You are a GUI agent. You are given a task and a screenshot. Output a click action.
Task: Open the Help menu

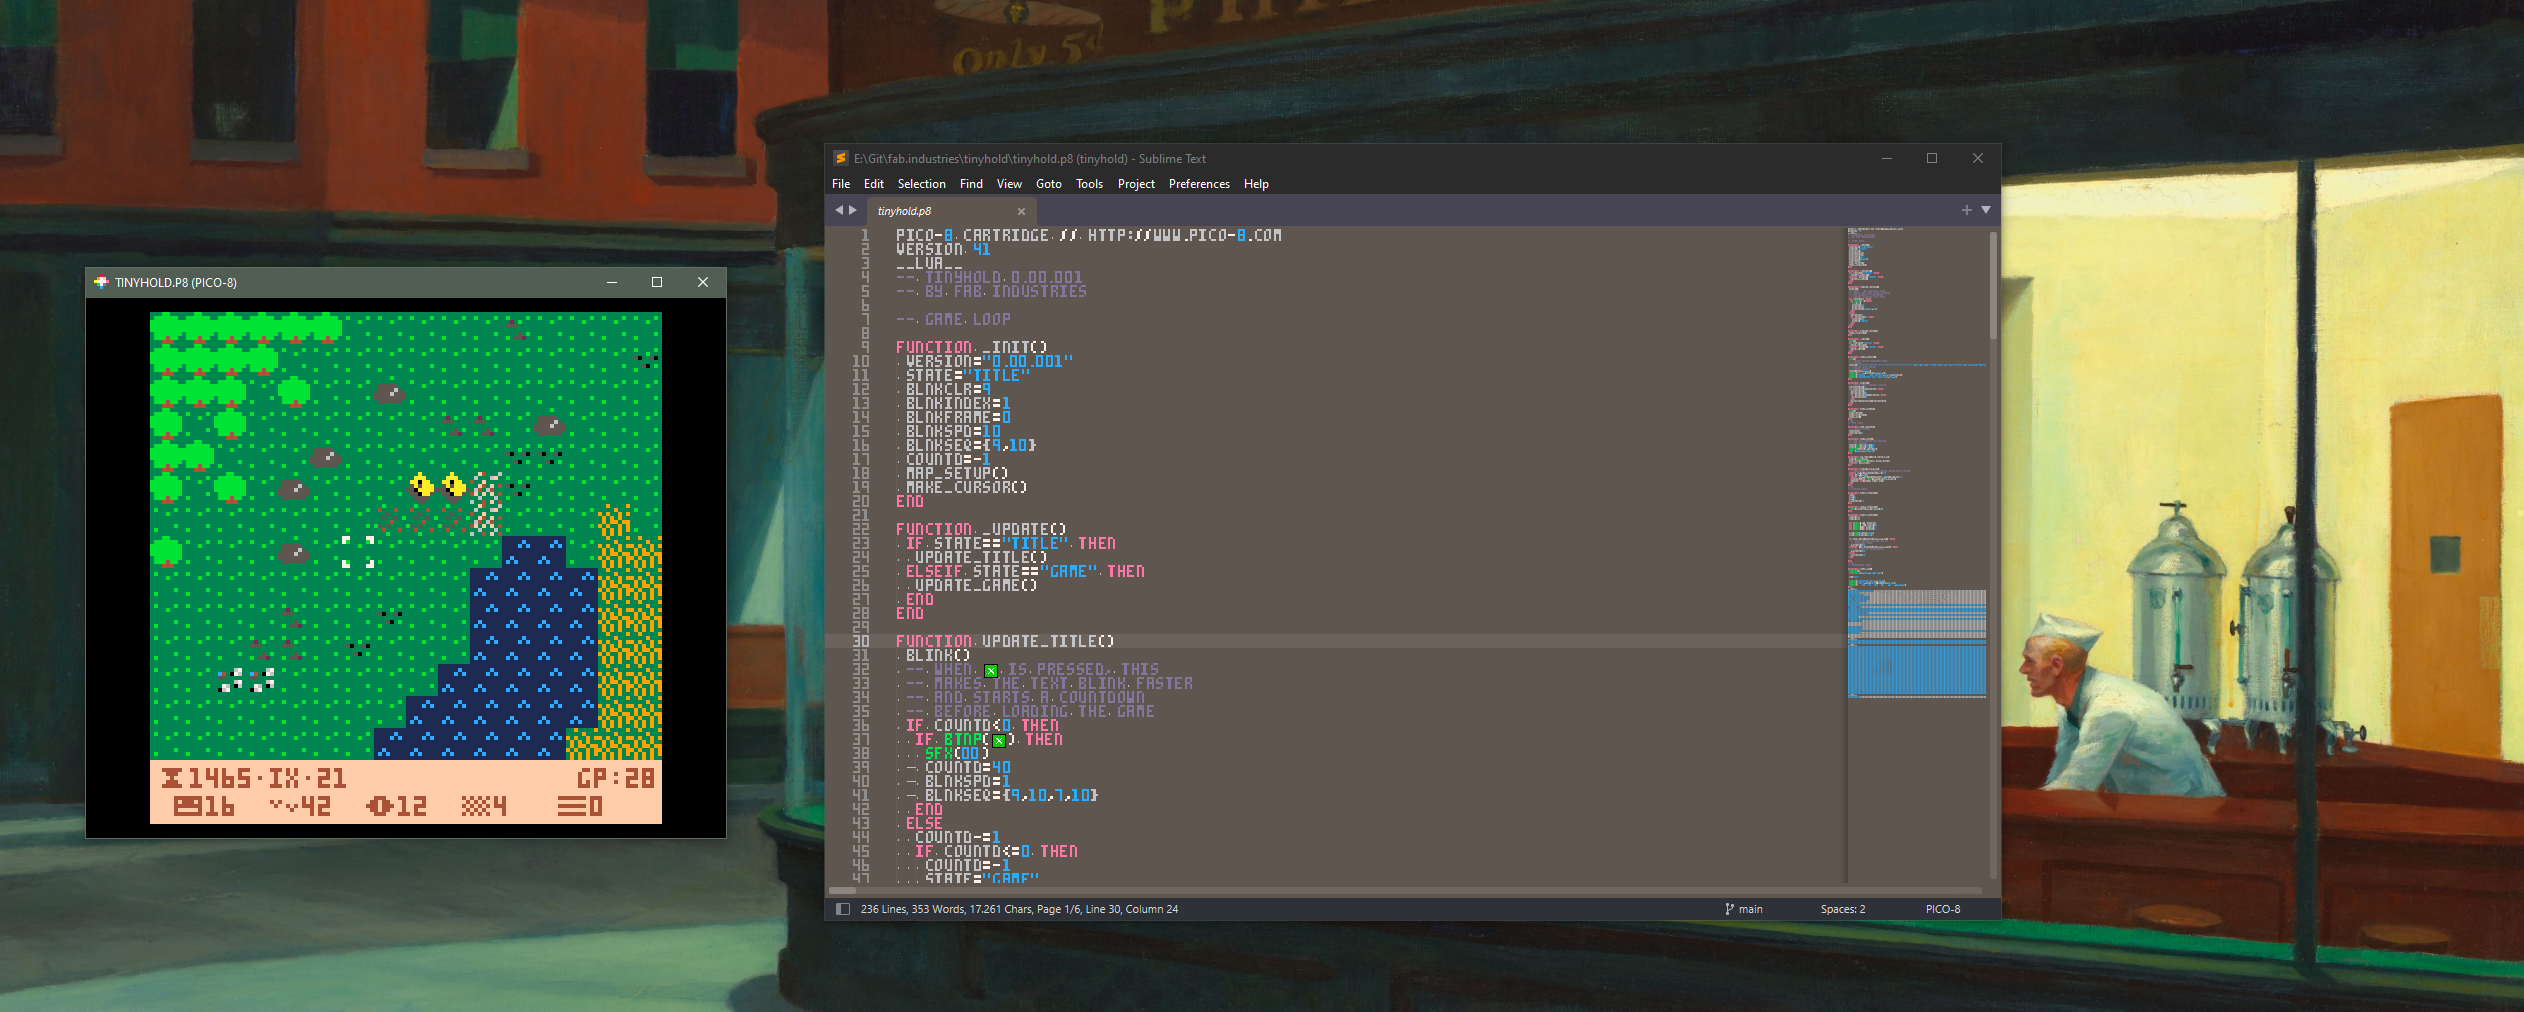click(1256, 184)
